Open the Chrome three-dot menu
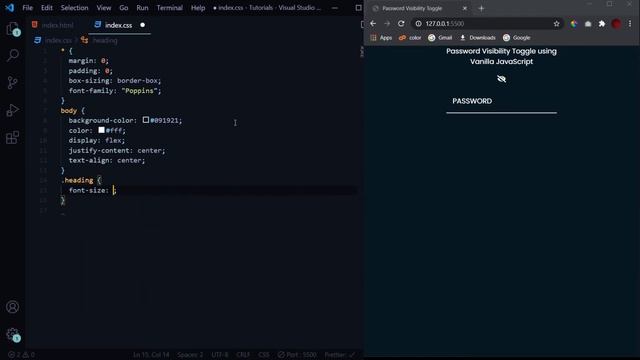The width and height of the screenshot is (640, 360). click(x=630, y=24)
